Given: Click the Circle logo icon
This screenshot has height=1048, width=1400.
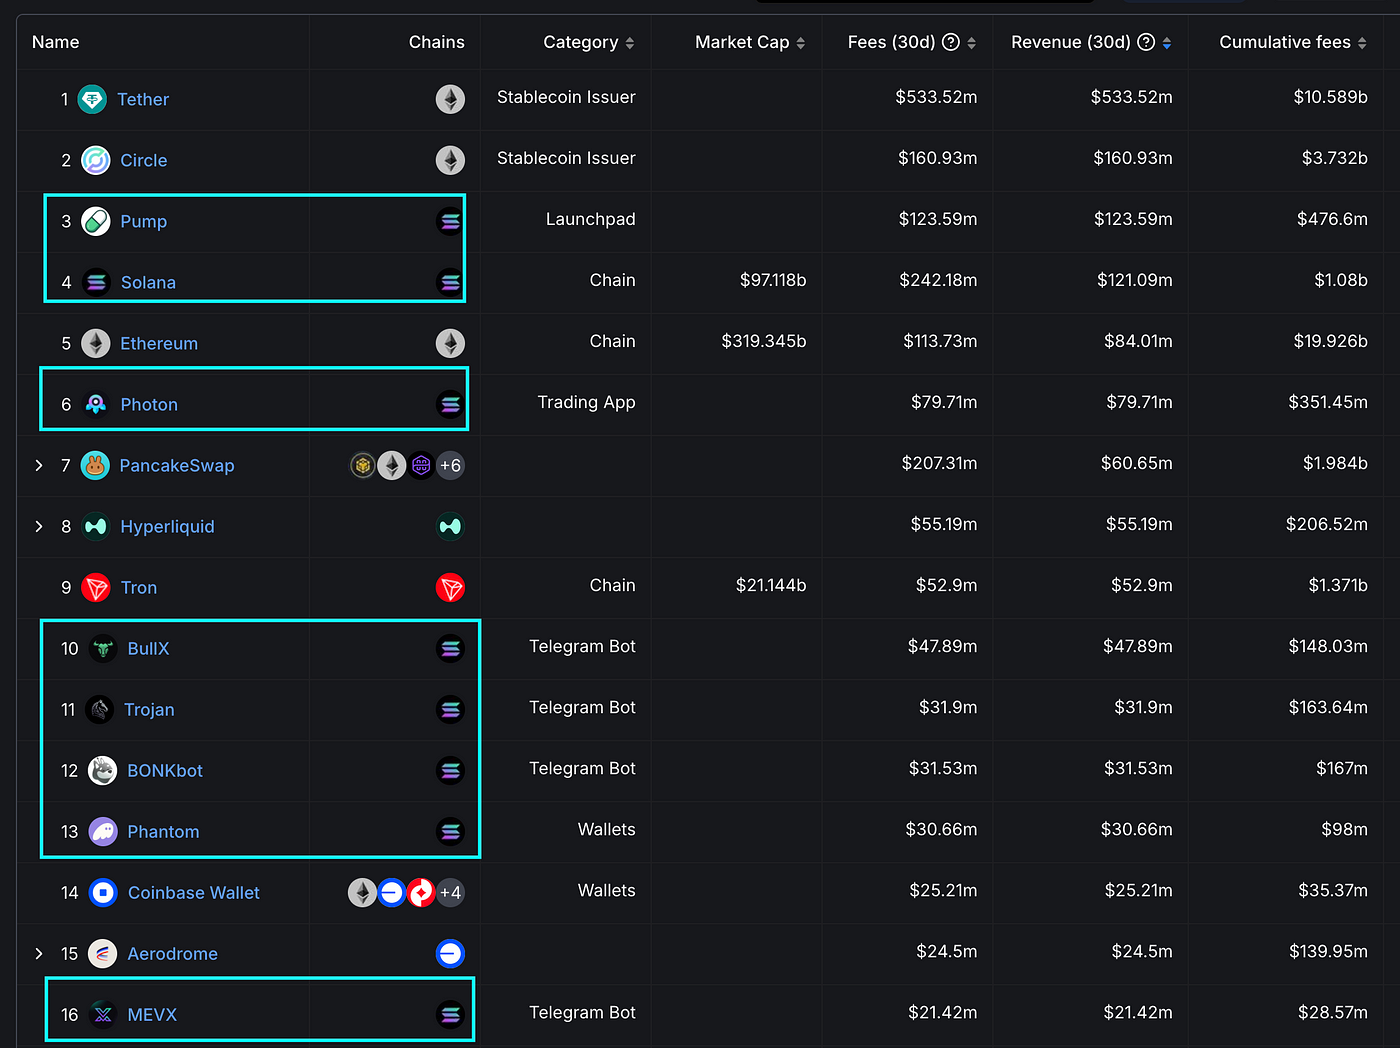Looking at the screenshot, I should tap(96, 160).
